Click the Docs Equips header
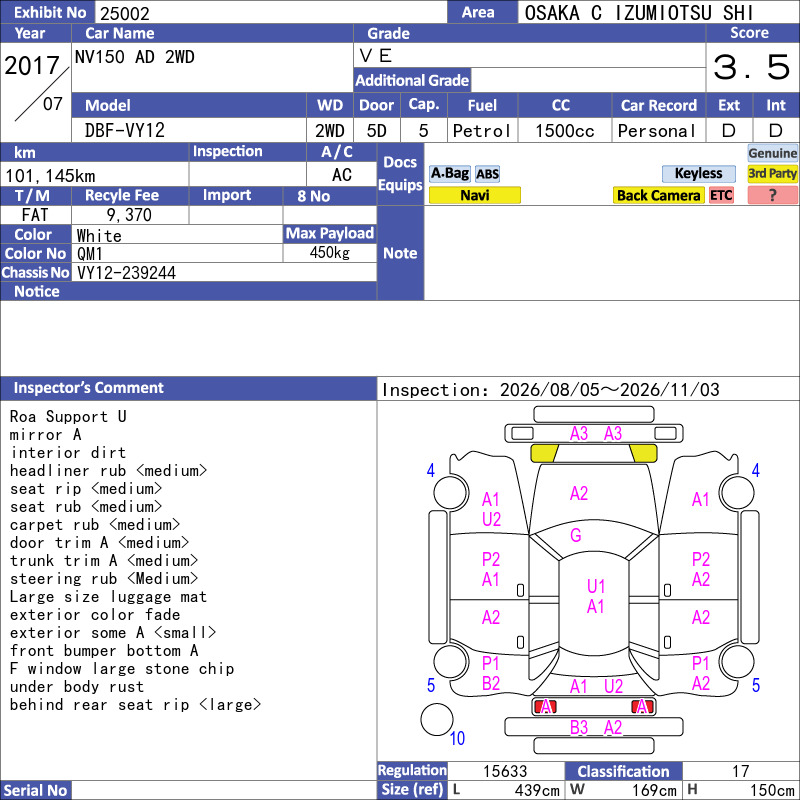 click(401, 173)
